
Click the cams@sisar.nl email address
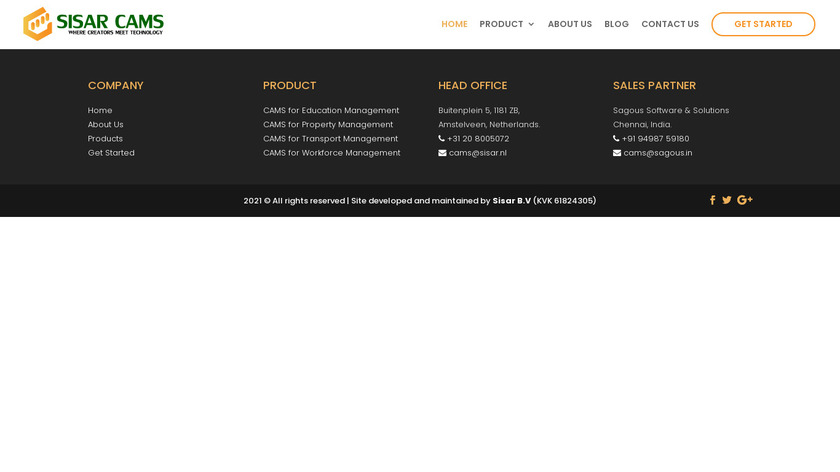click(x=478, y=153)
